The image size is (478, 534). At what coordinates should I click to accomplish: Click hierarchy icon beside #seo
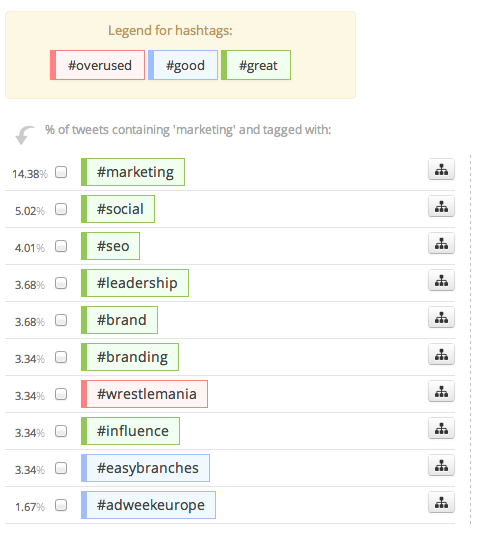click(441, 244)
